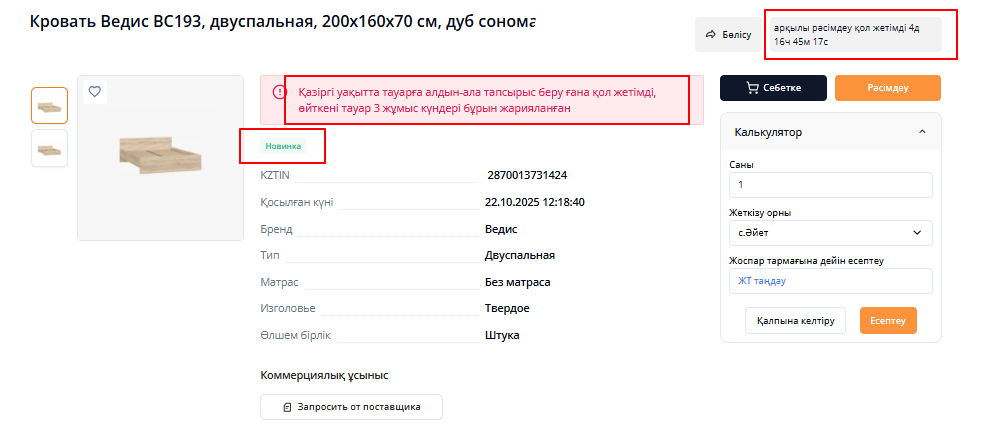Collapse the Калькулятор panel chevron

point(921,132)
